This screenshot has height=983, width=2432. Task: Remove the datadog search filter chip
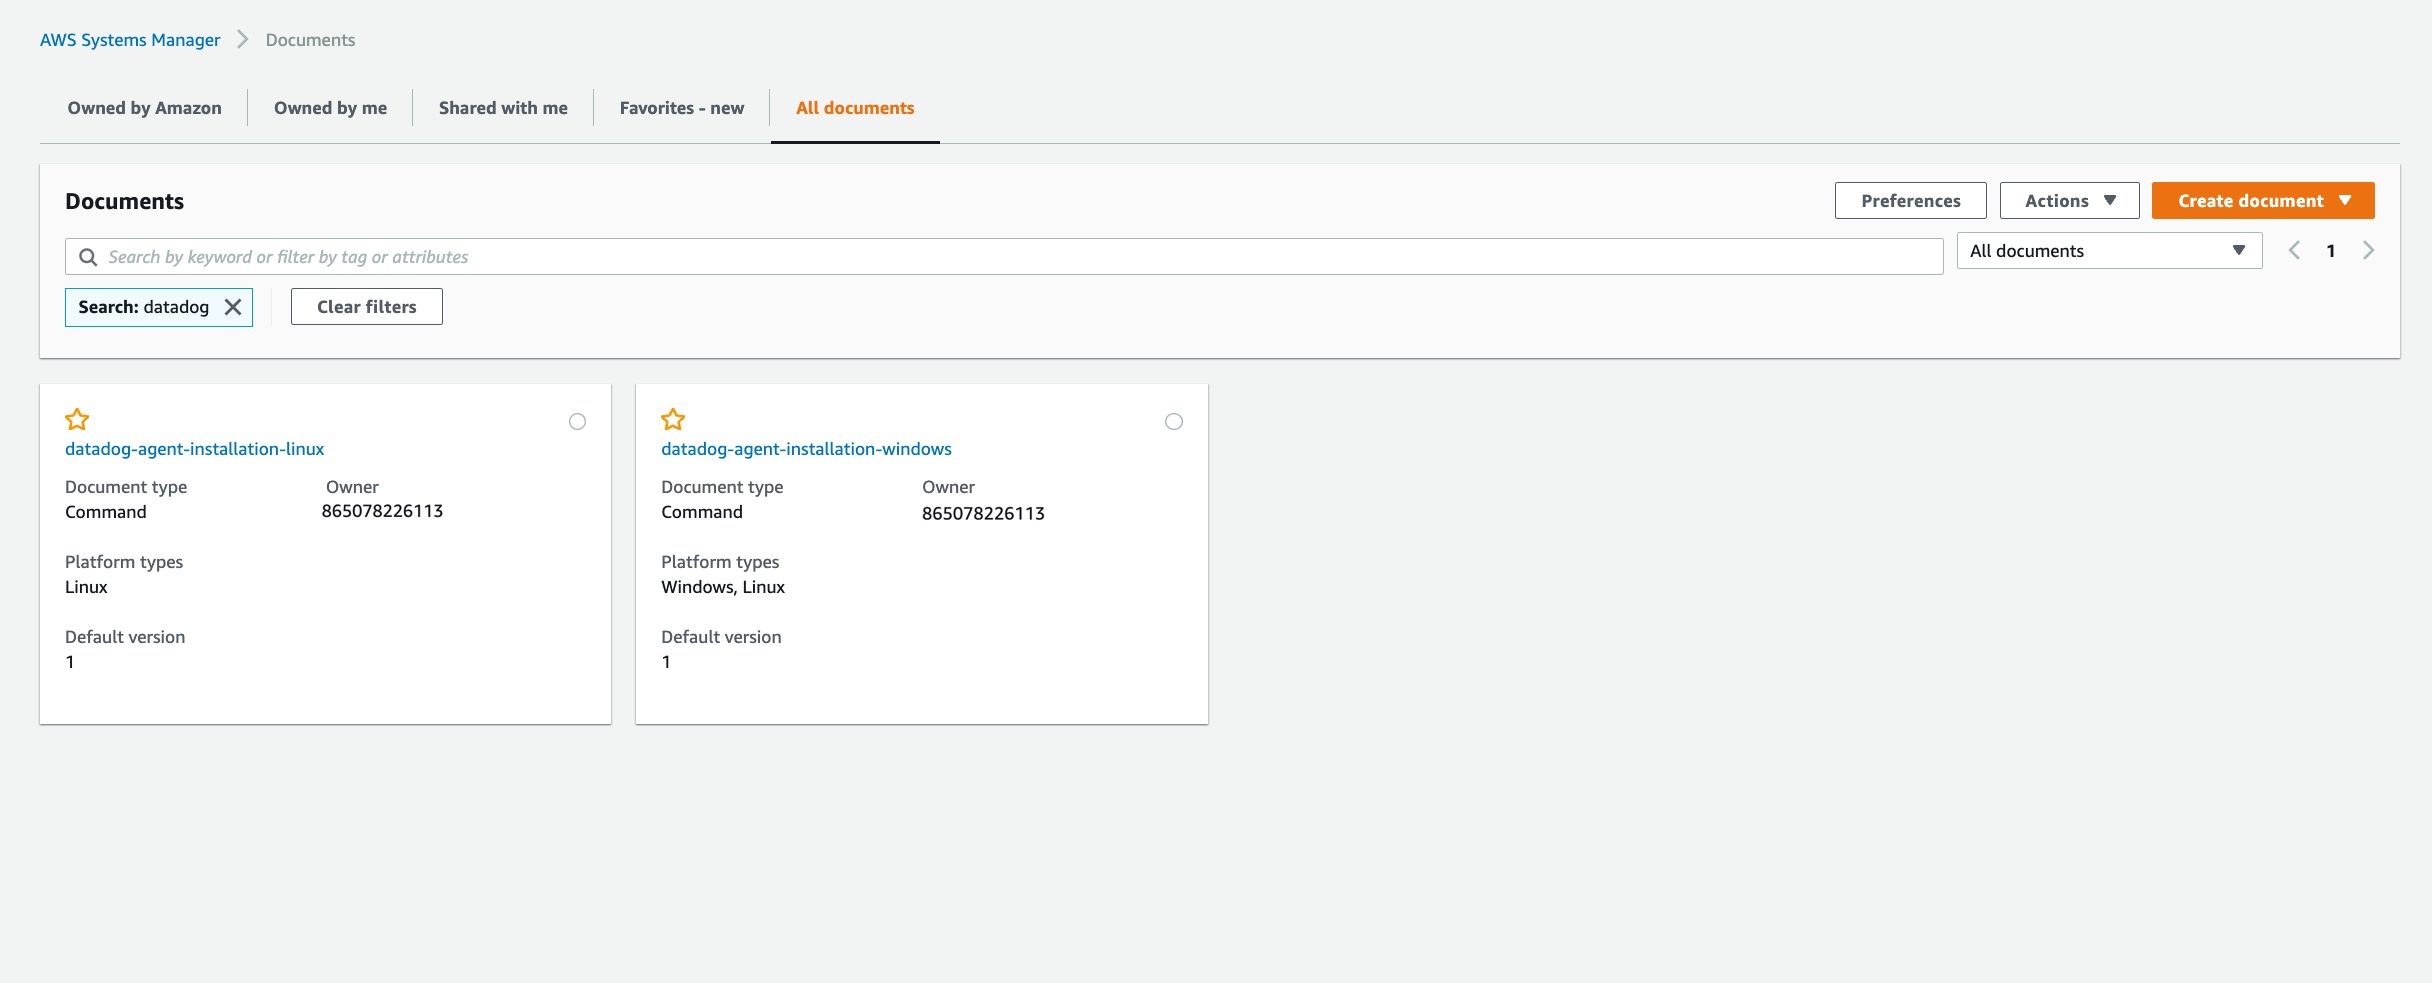(233, 307)
